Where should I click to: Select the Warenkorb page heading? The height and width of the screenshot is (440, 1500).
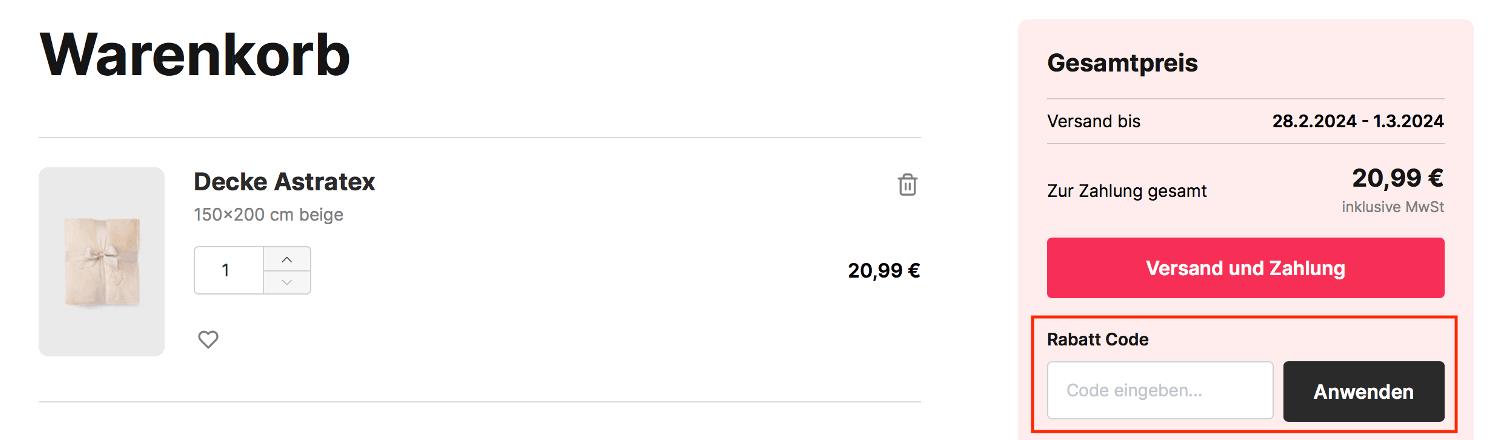click(195, 55)
